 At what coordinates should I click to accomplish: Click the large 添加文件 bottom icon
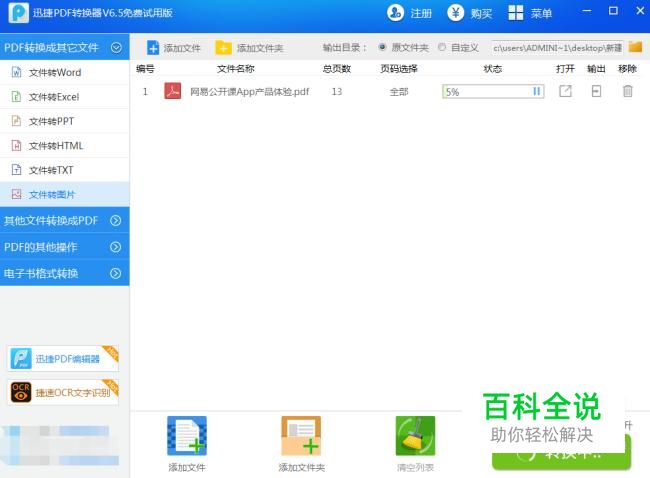(187, 436)
